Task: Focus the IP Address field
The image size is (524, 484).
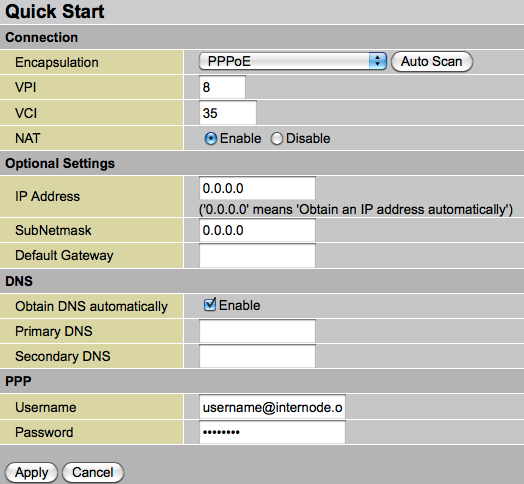Action: point(257,188)
